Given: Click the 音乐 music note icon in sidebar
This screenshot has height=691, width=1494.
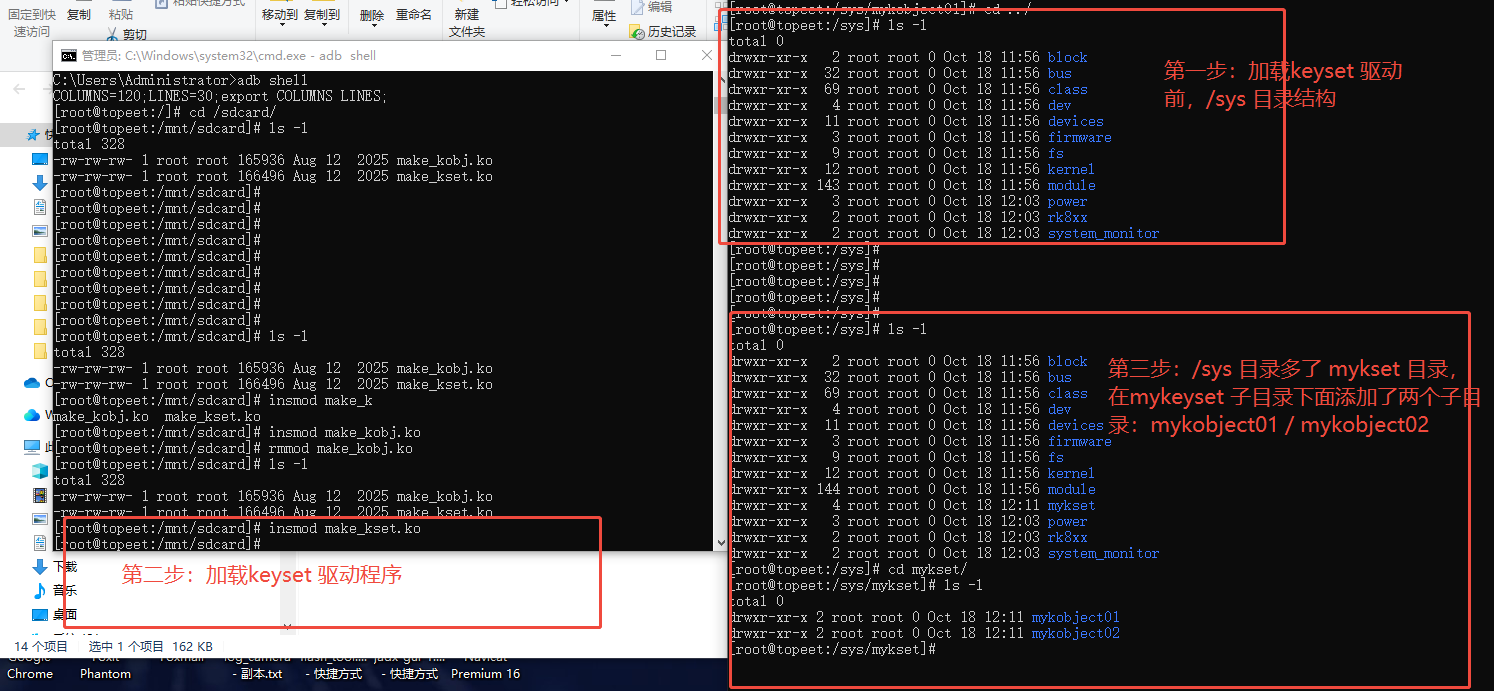Looking at the screenshot, I should pos(40,590).
